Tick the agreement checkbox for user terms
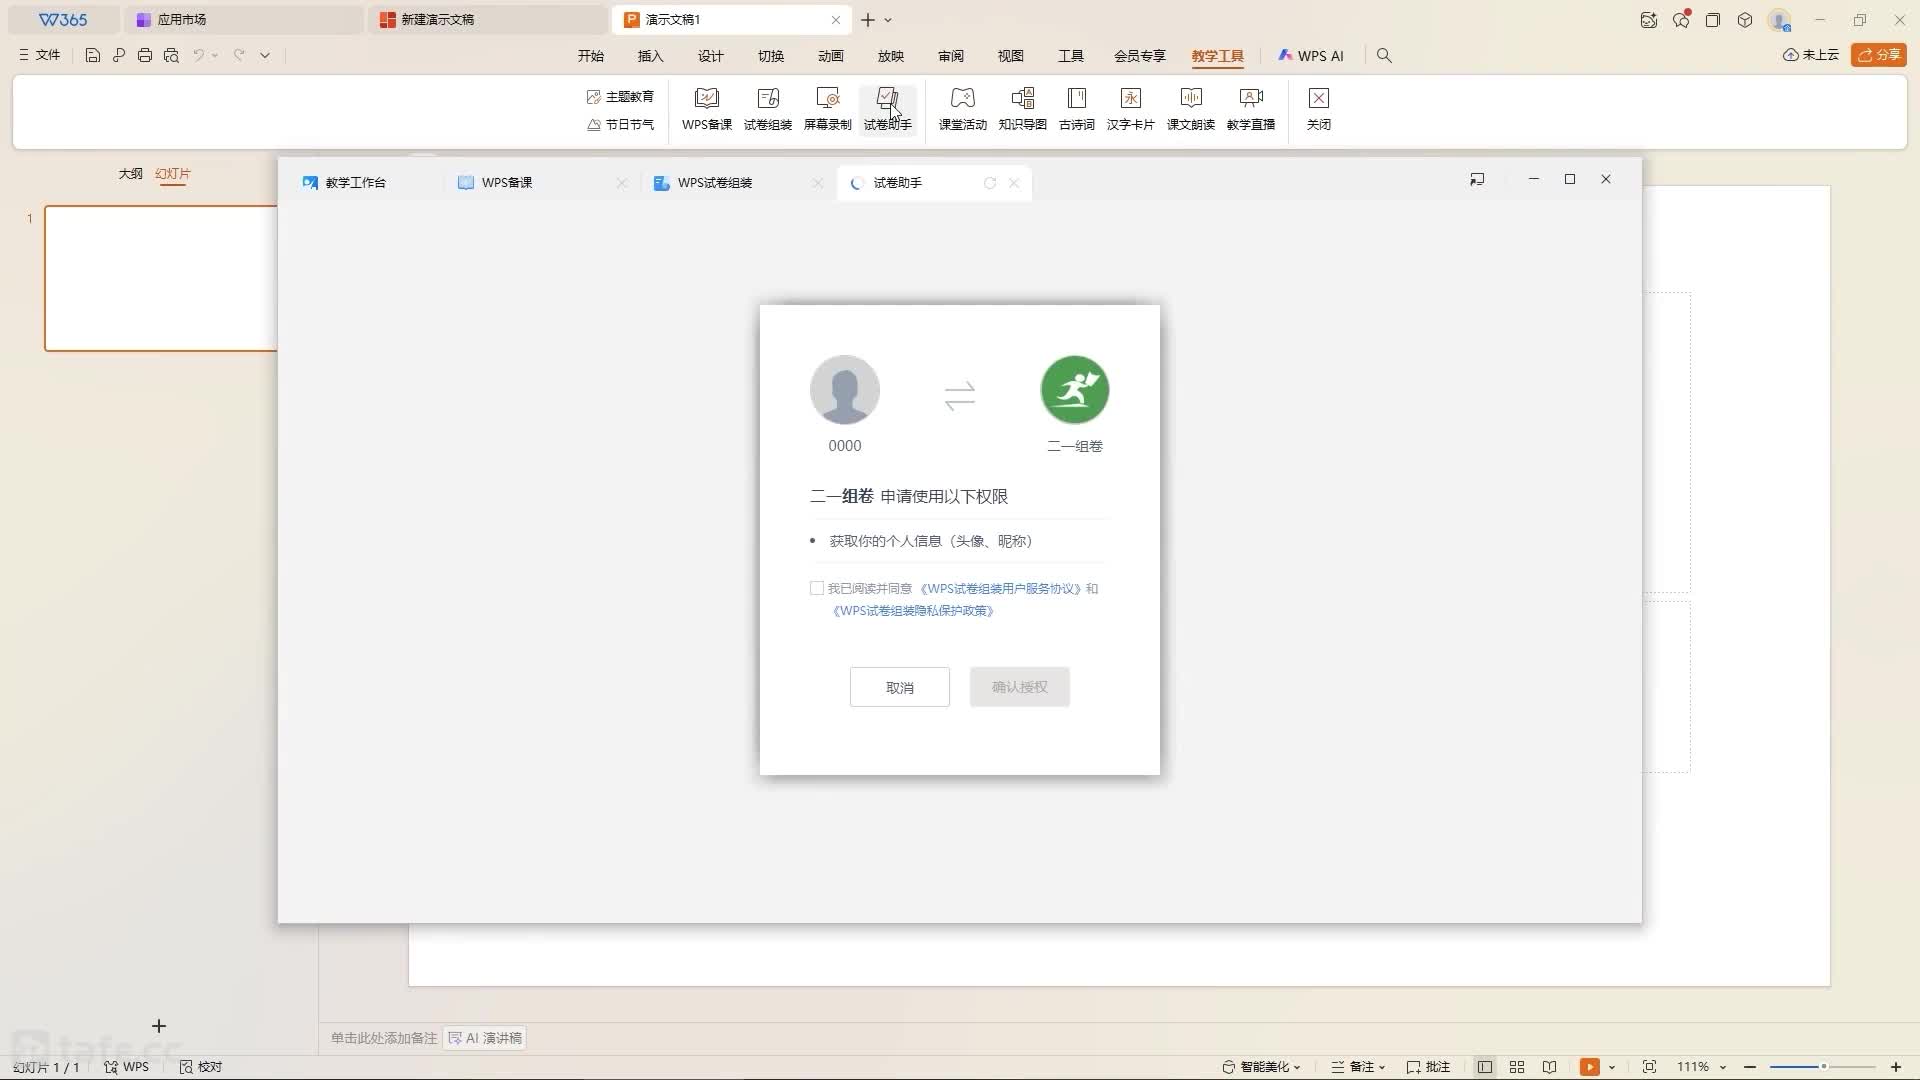The image size is (1920, 1080). pyautogui.click(x=817, y=588)
